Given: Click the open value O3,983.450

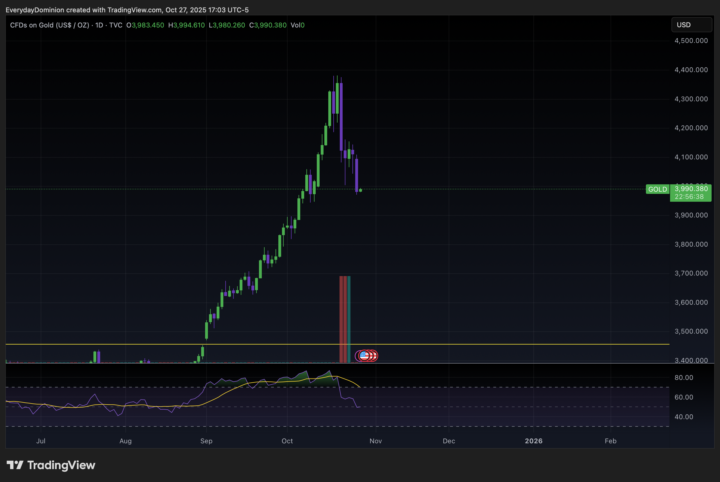Looking at the screenshot, I should [145, 25].
